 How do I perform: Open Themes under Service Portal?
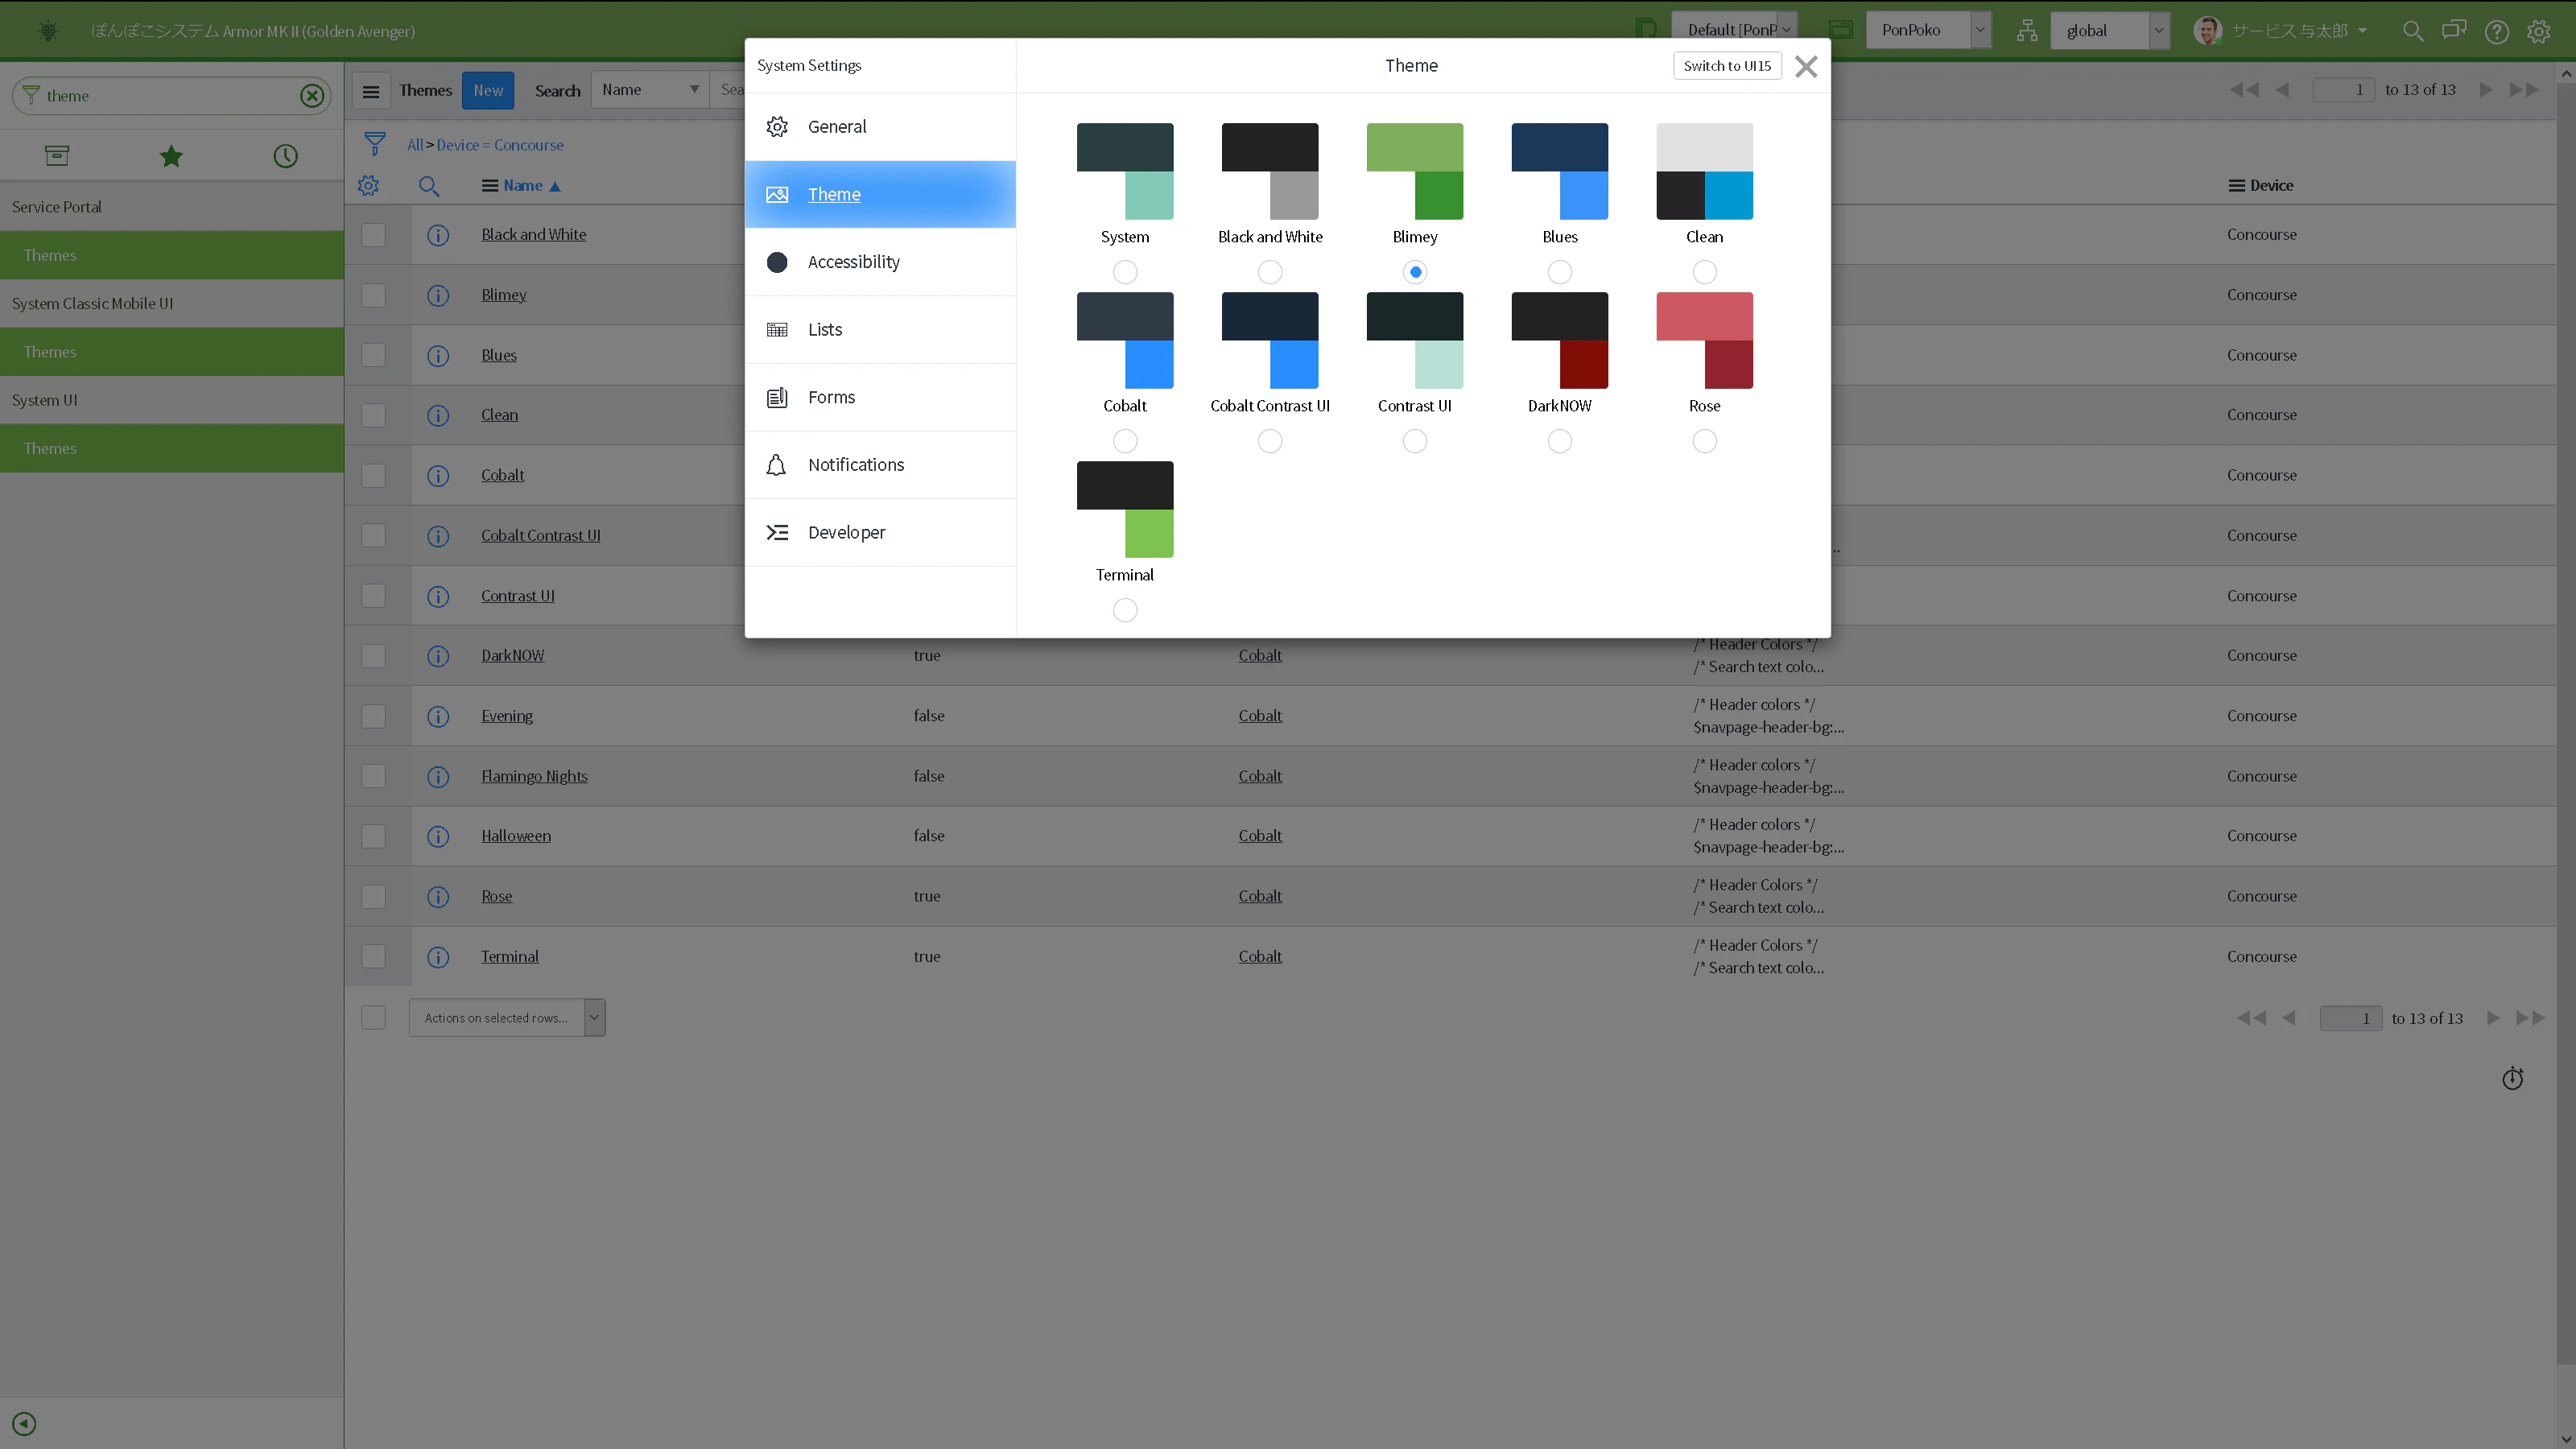pyautogui.click(x=172, y=255)
